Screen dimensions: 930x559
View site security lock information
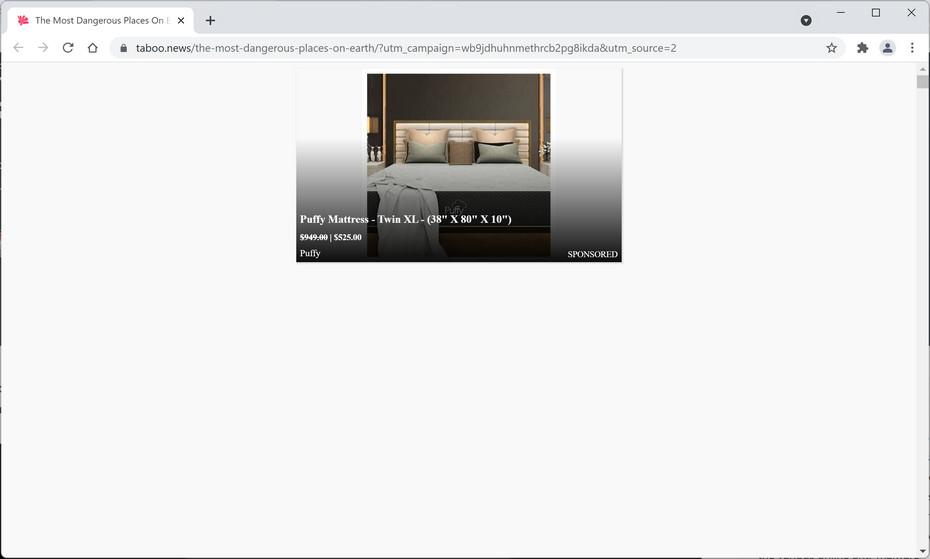[x=123, y=48]
